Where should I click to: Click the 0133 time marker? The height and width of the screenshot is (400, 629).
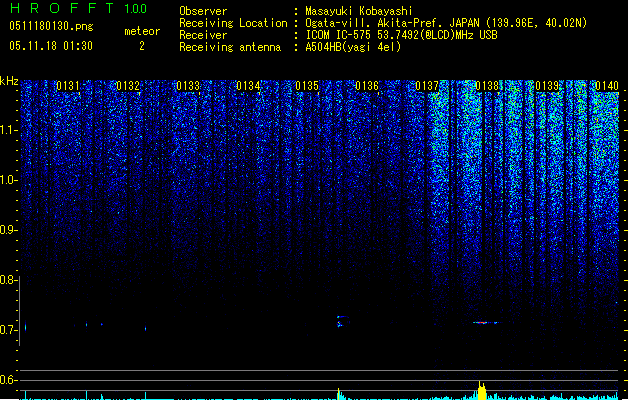188,86
